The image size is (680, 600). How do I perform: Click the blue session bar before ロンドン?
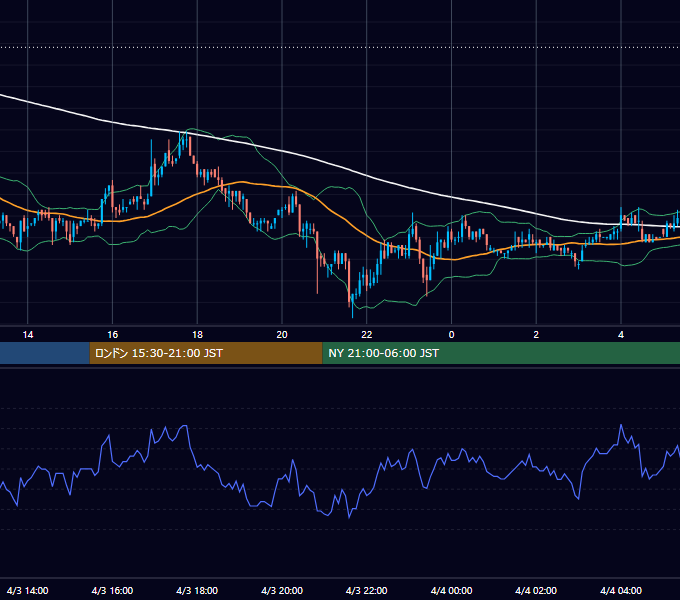pyautogui.click(x=45, y=353)
